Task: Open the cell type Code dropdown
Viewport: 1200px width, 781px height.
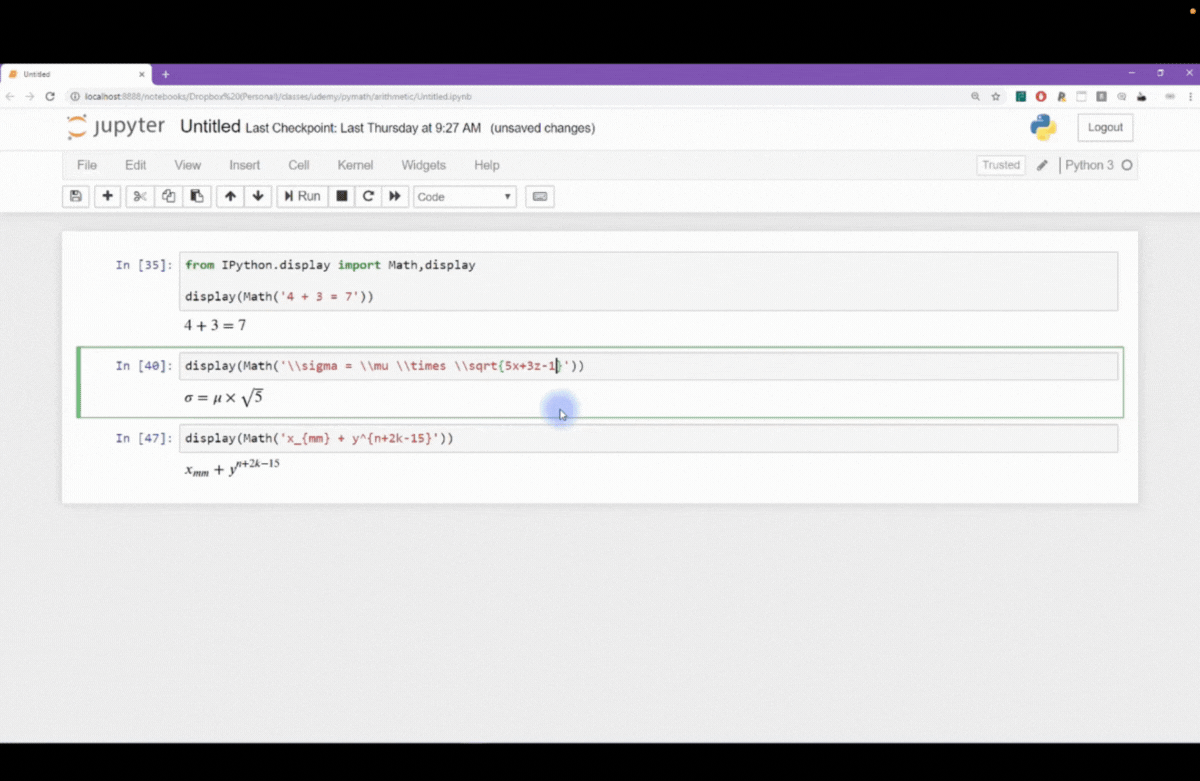Action: coord(464,196)
